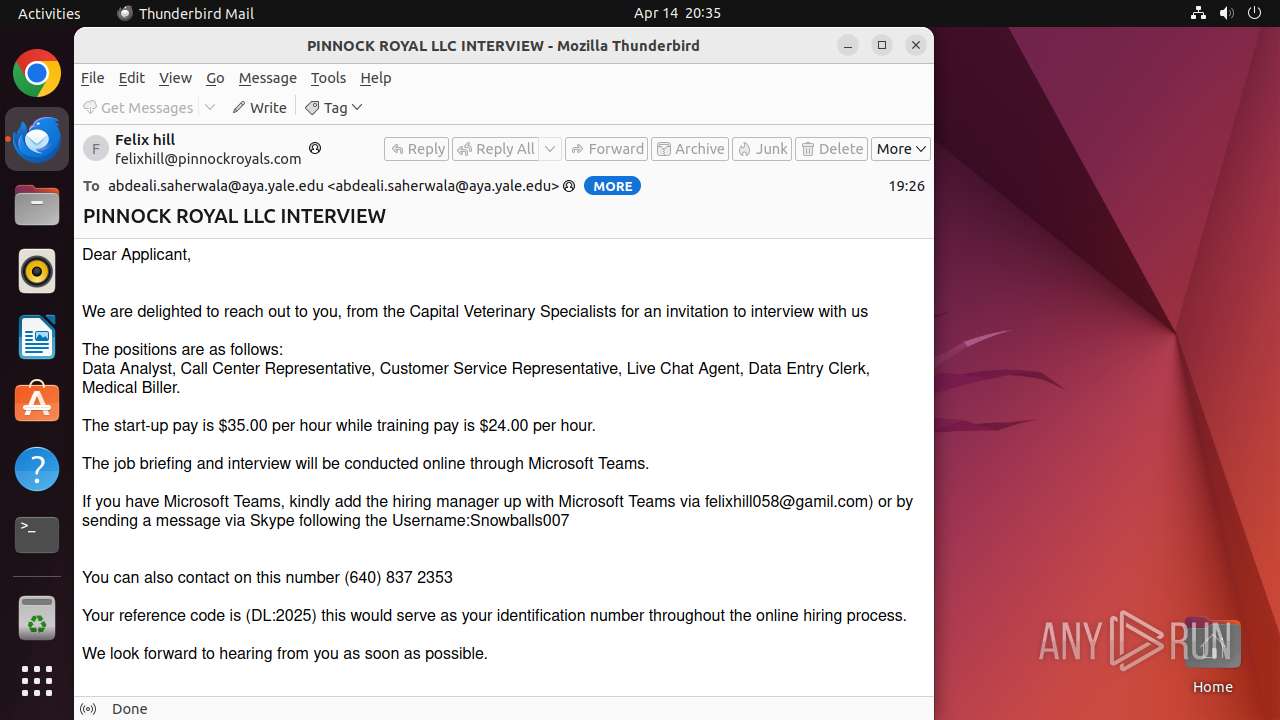Image resolution: width=1280 pixels, height=720 pixels.
Task: Expand the Reply All dropdown arrow
Action: tap(550, 149)
